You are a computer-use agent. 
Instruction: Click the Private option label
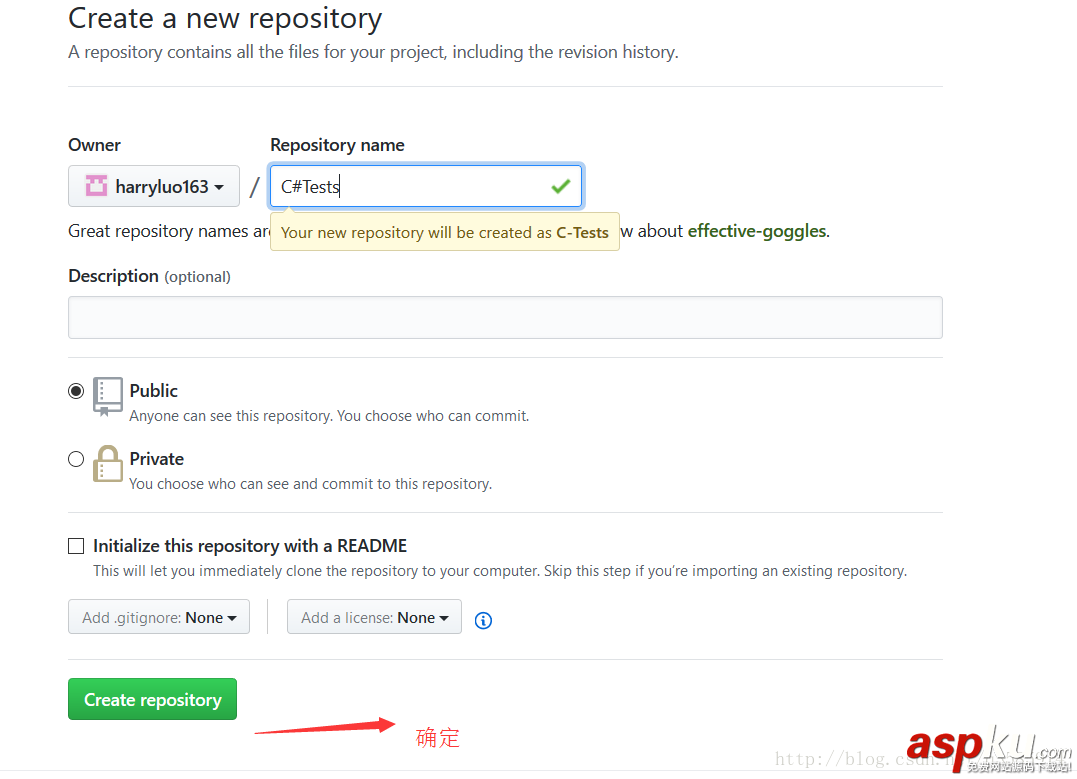click(x=157, y=459)
